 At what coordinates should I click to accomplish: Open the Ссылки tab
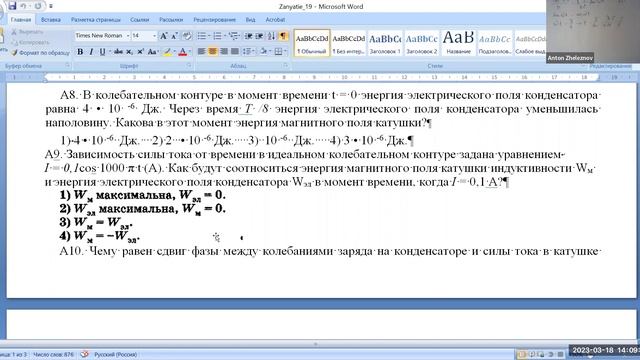[x=140, y=20]
